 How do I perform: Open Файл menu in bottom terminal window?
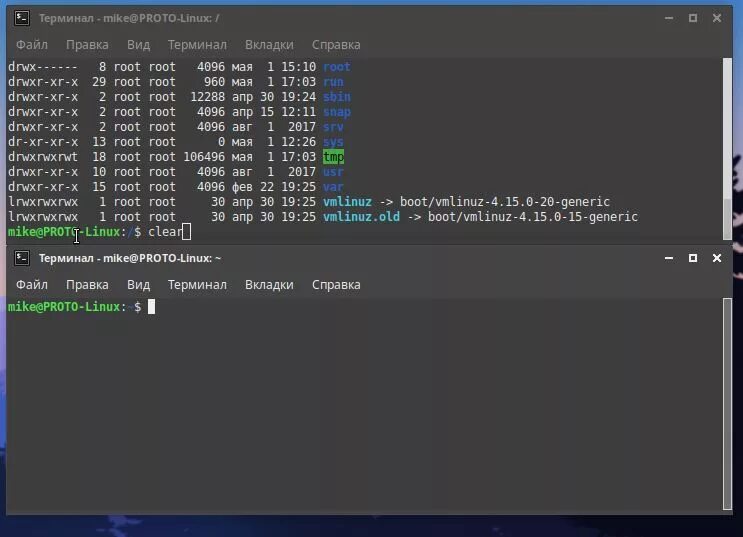coord(32,284)
